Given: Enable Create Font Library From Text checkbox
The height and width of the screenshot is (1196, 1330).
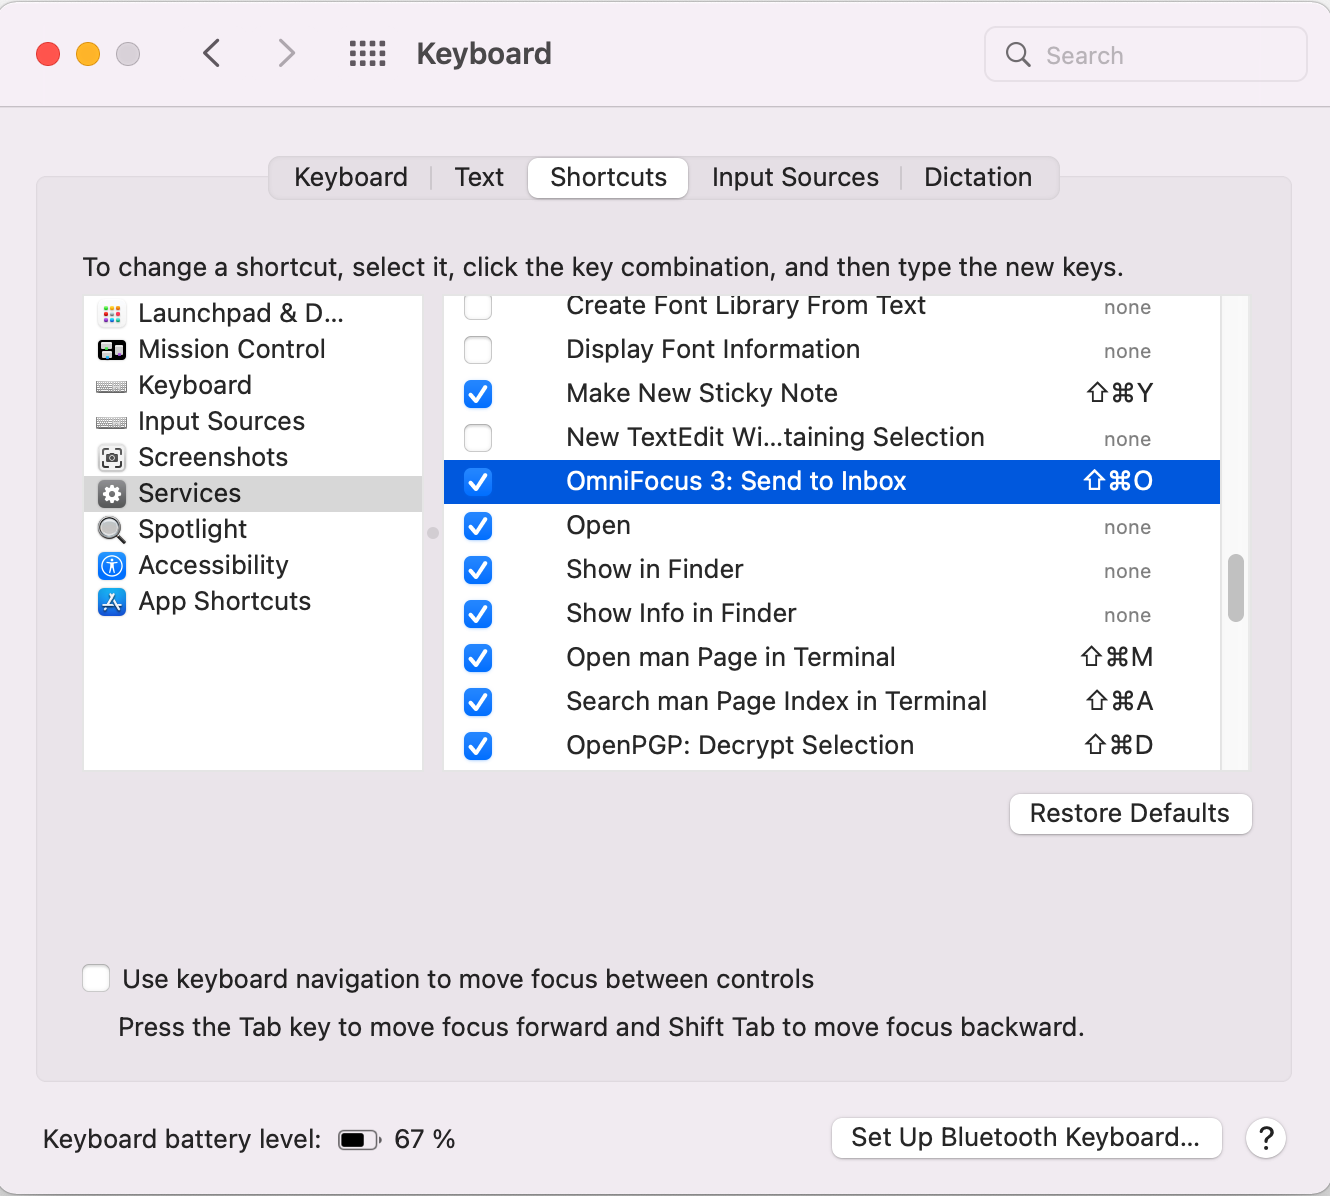Looking at the screenshot, I should pos(478,306).
